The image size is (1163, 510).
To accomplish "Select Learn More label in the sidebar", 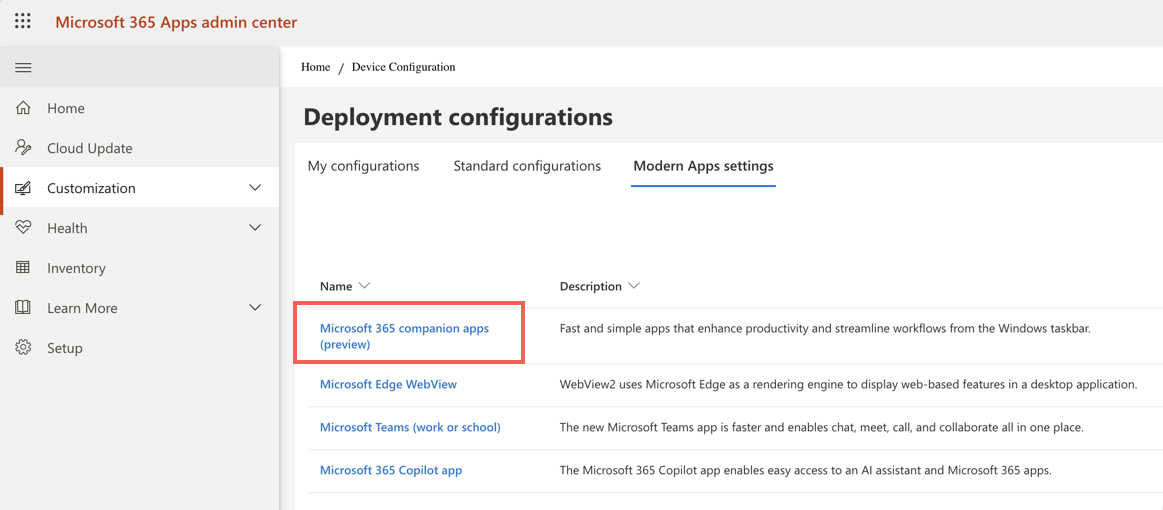I will (82, 308).
